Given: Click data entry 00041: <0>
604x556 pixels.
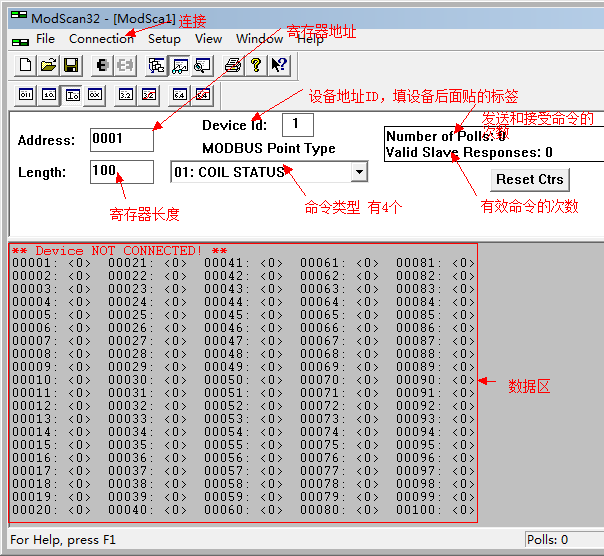Looking at the screenshot, I should (243, 263).
